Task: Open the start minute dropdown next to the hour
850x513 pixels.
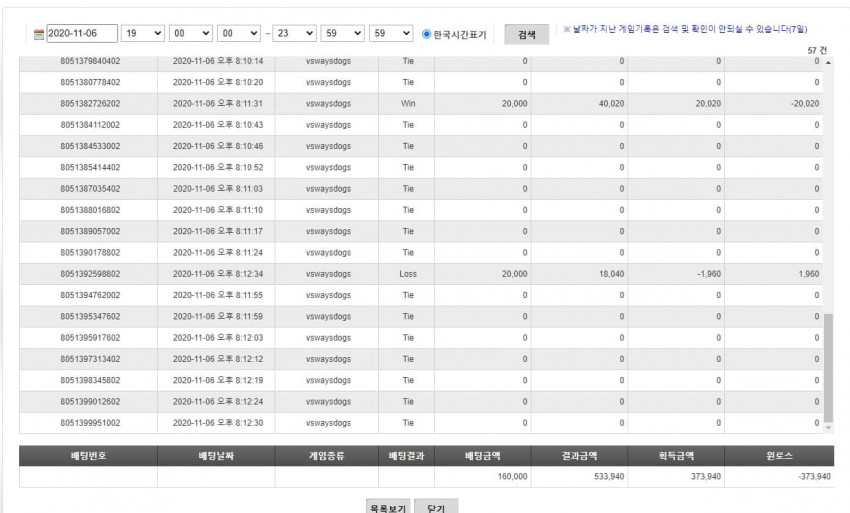Action: point(191,34)
